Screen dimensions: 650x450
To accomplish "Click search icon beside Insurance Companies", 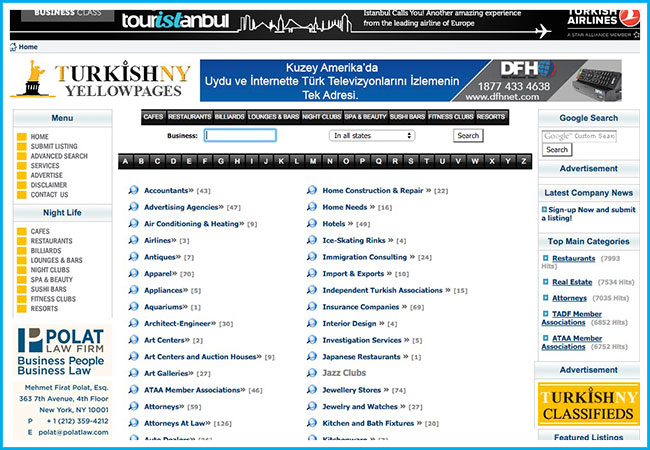I will click(x=312, y=307).
